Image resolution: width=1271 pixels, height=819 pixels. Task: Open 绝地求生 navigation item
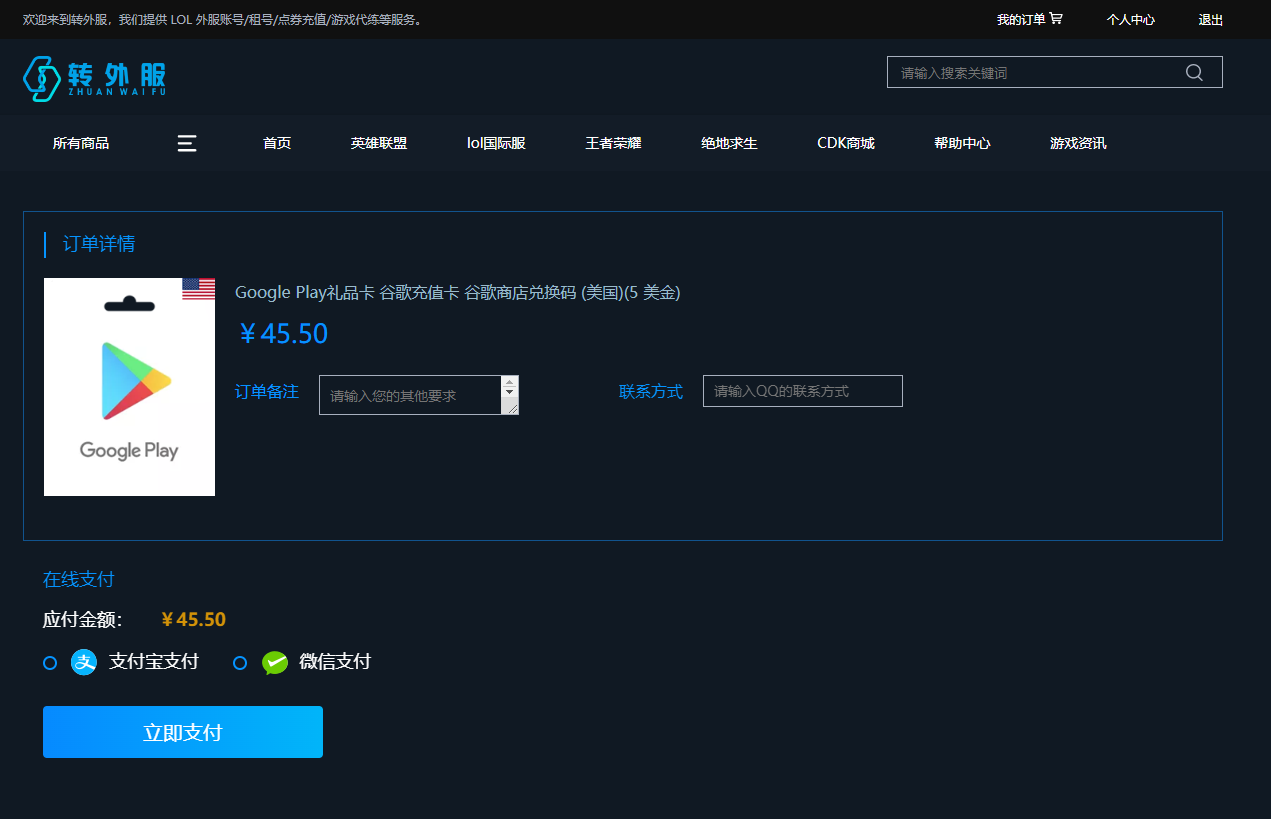(729, 143)
